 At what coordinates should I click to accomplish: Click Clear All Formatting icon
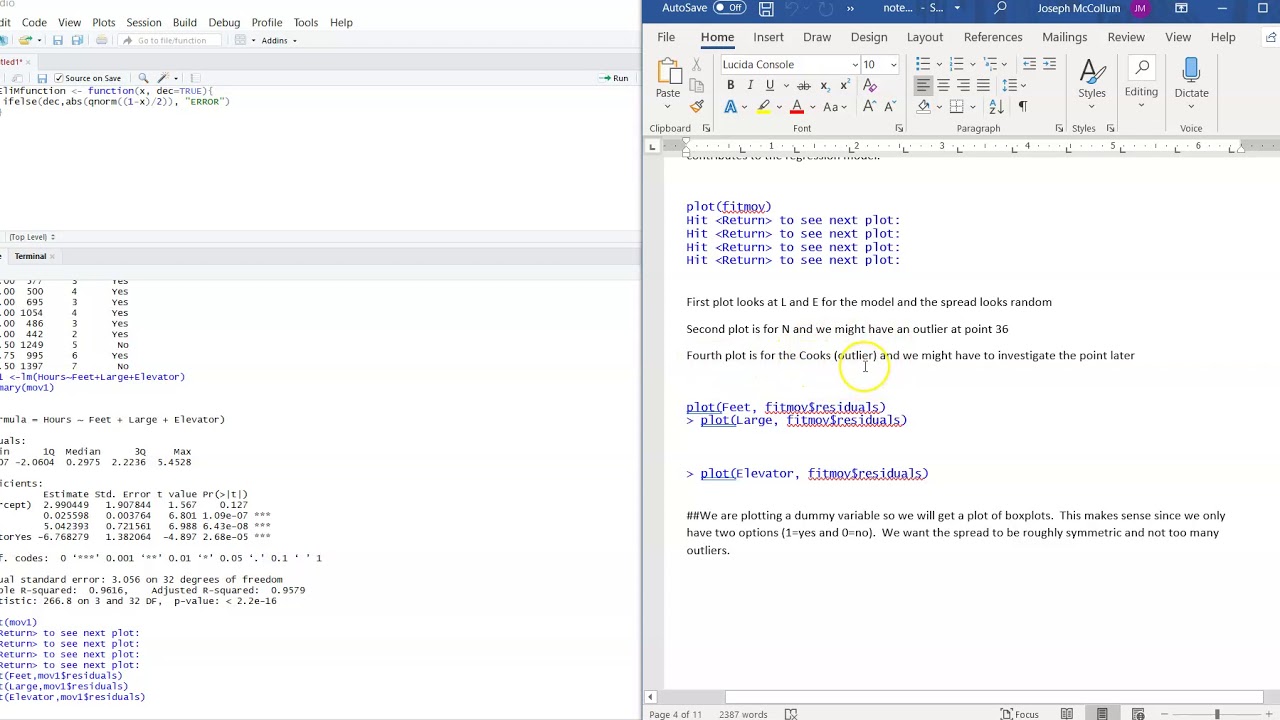click(869, 86)
